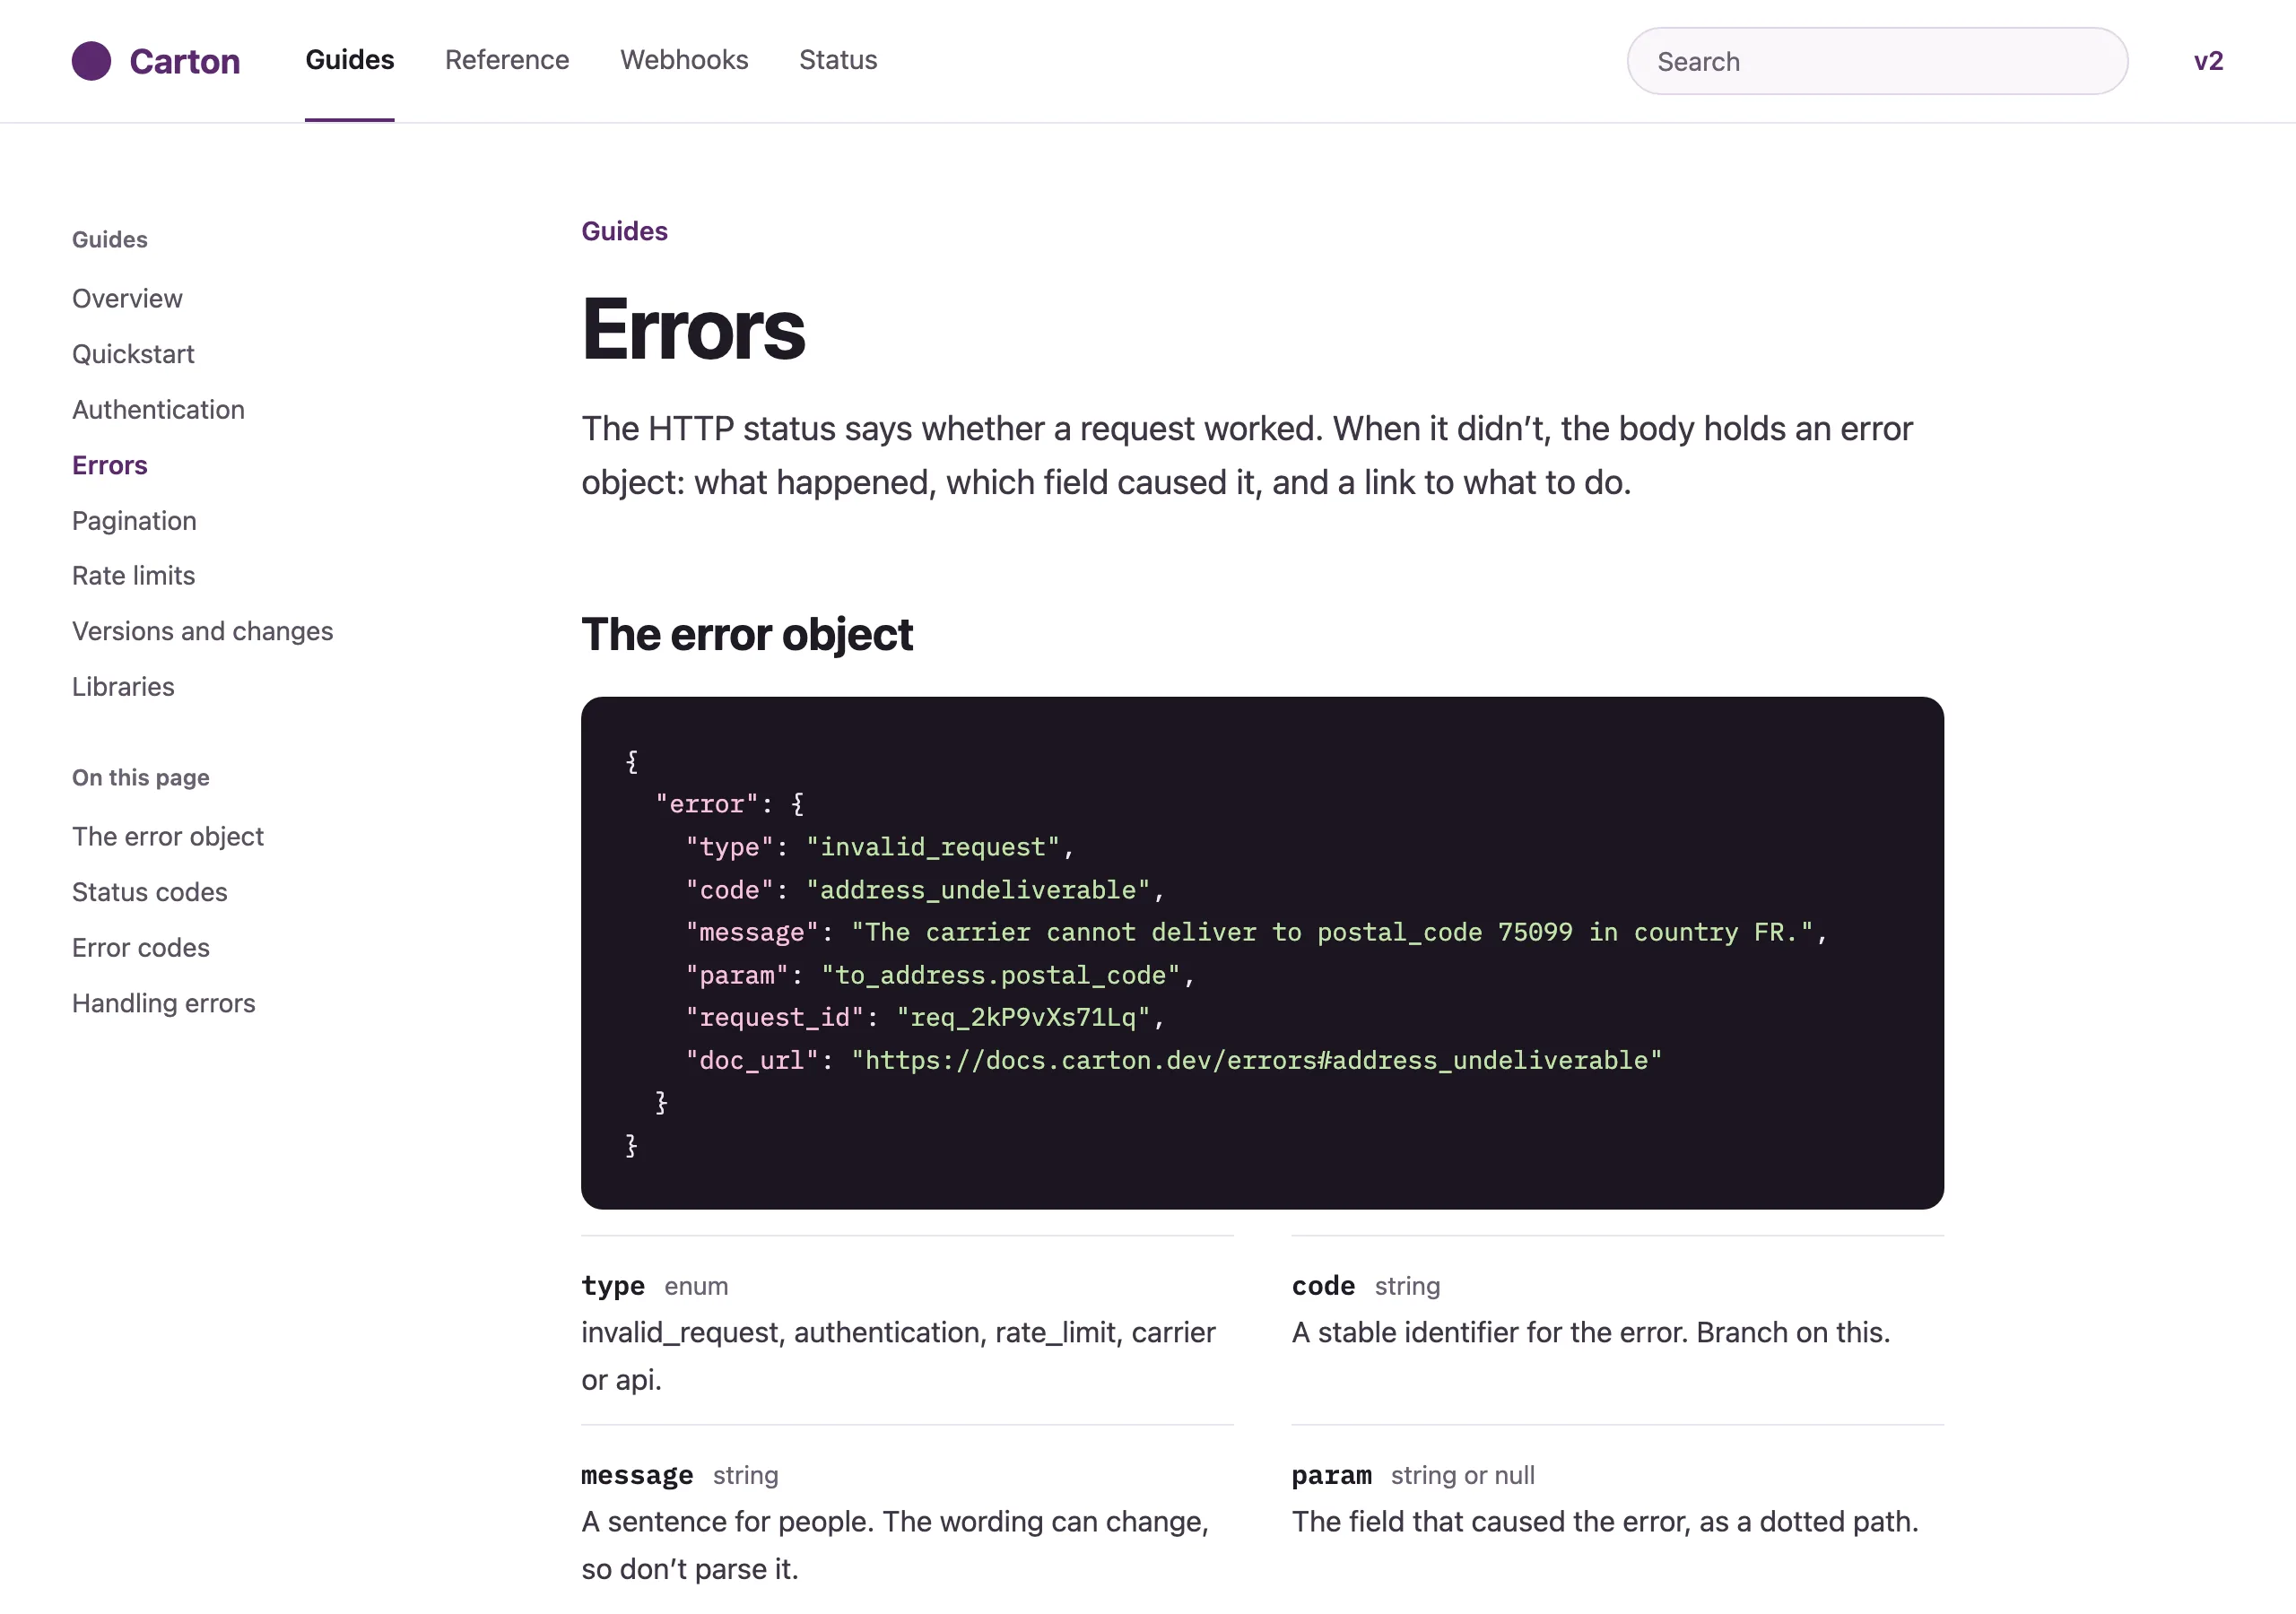Screen dimensions: 2296x1614
Task: Click the 'type' field name
Action: (613, 1285)
